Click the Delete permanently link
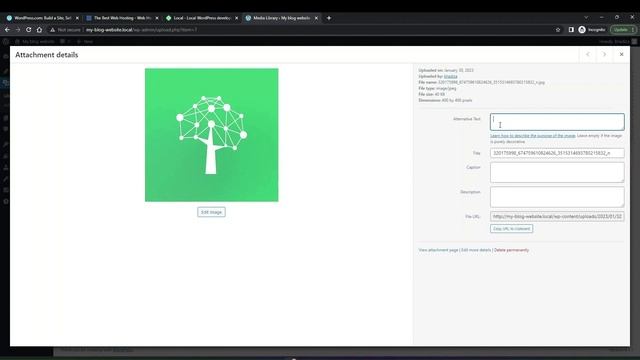640x360 pixels. (x=511, y=250)
